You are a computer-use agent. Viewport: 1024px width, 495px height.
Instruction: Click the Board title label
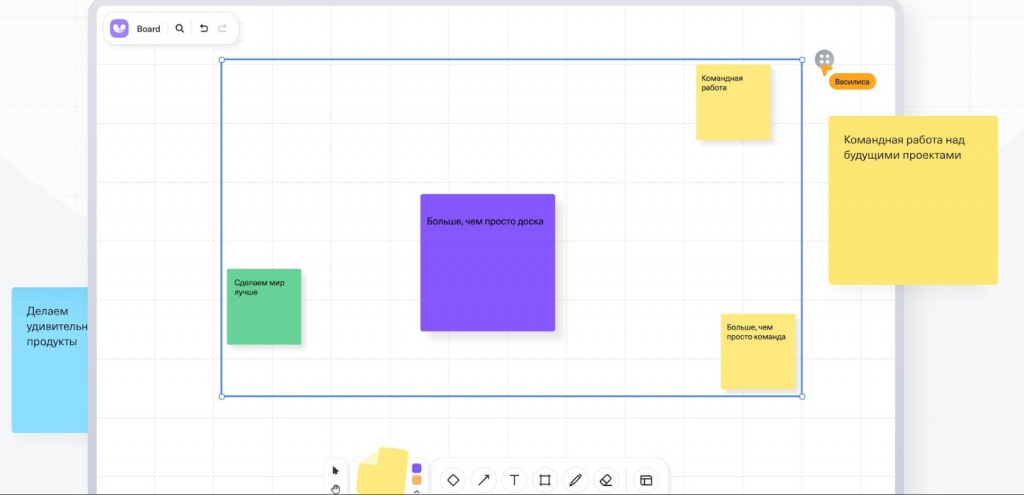(x=148, y=29)
